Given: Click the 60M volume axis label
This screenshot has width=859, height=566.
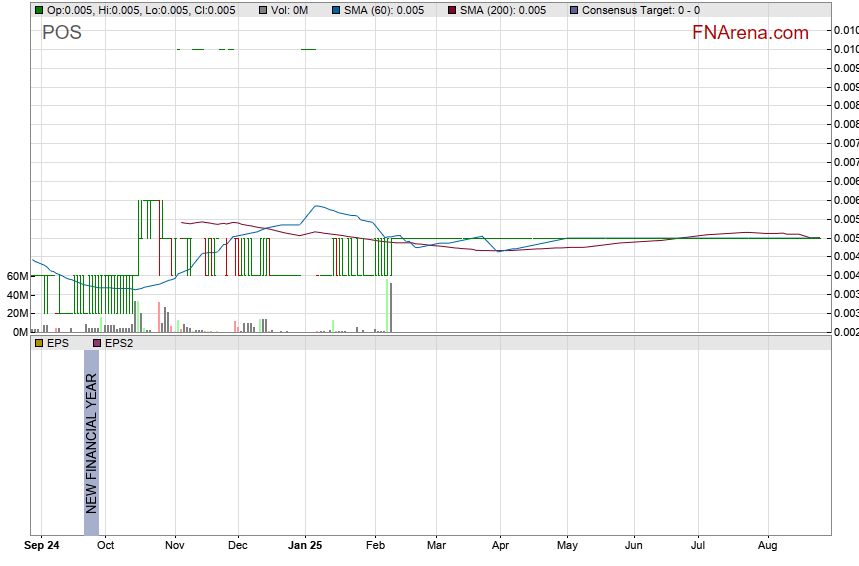Looking at the screenshot, I should pyautogui.click(x=16, y=276).
